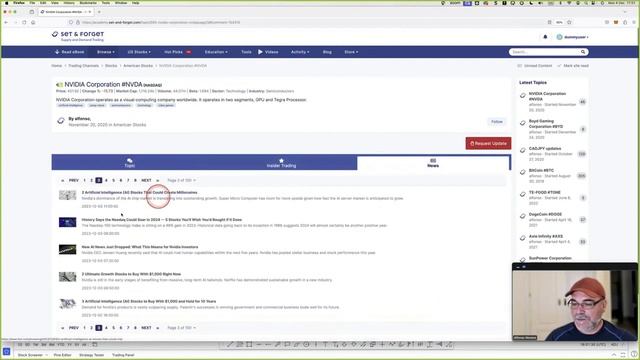Viewport: 640px width, 360px height.
Task: Click the search magnifier icon
Action: tap(583, 52)
